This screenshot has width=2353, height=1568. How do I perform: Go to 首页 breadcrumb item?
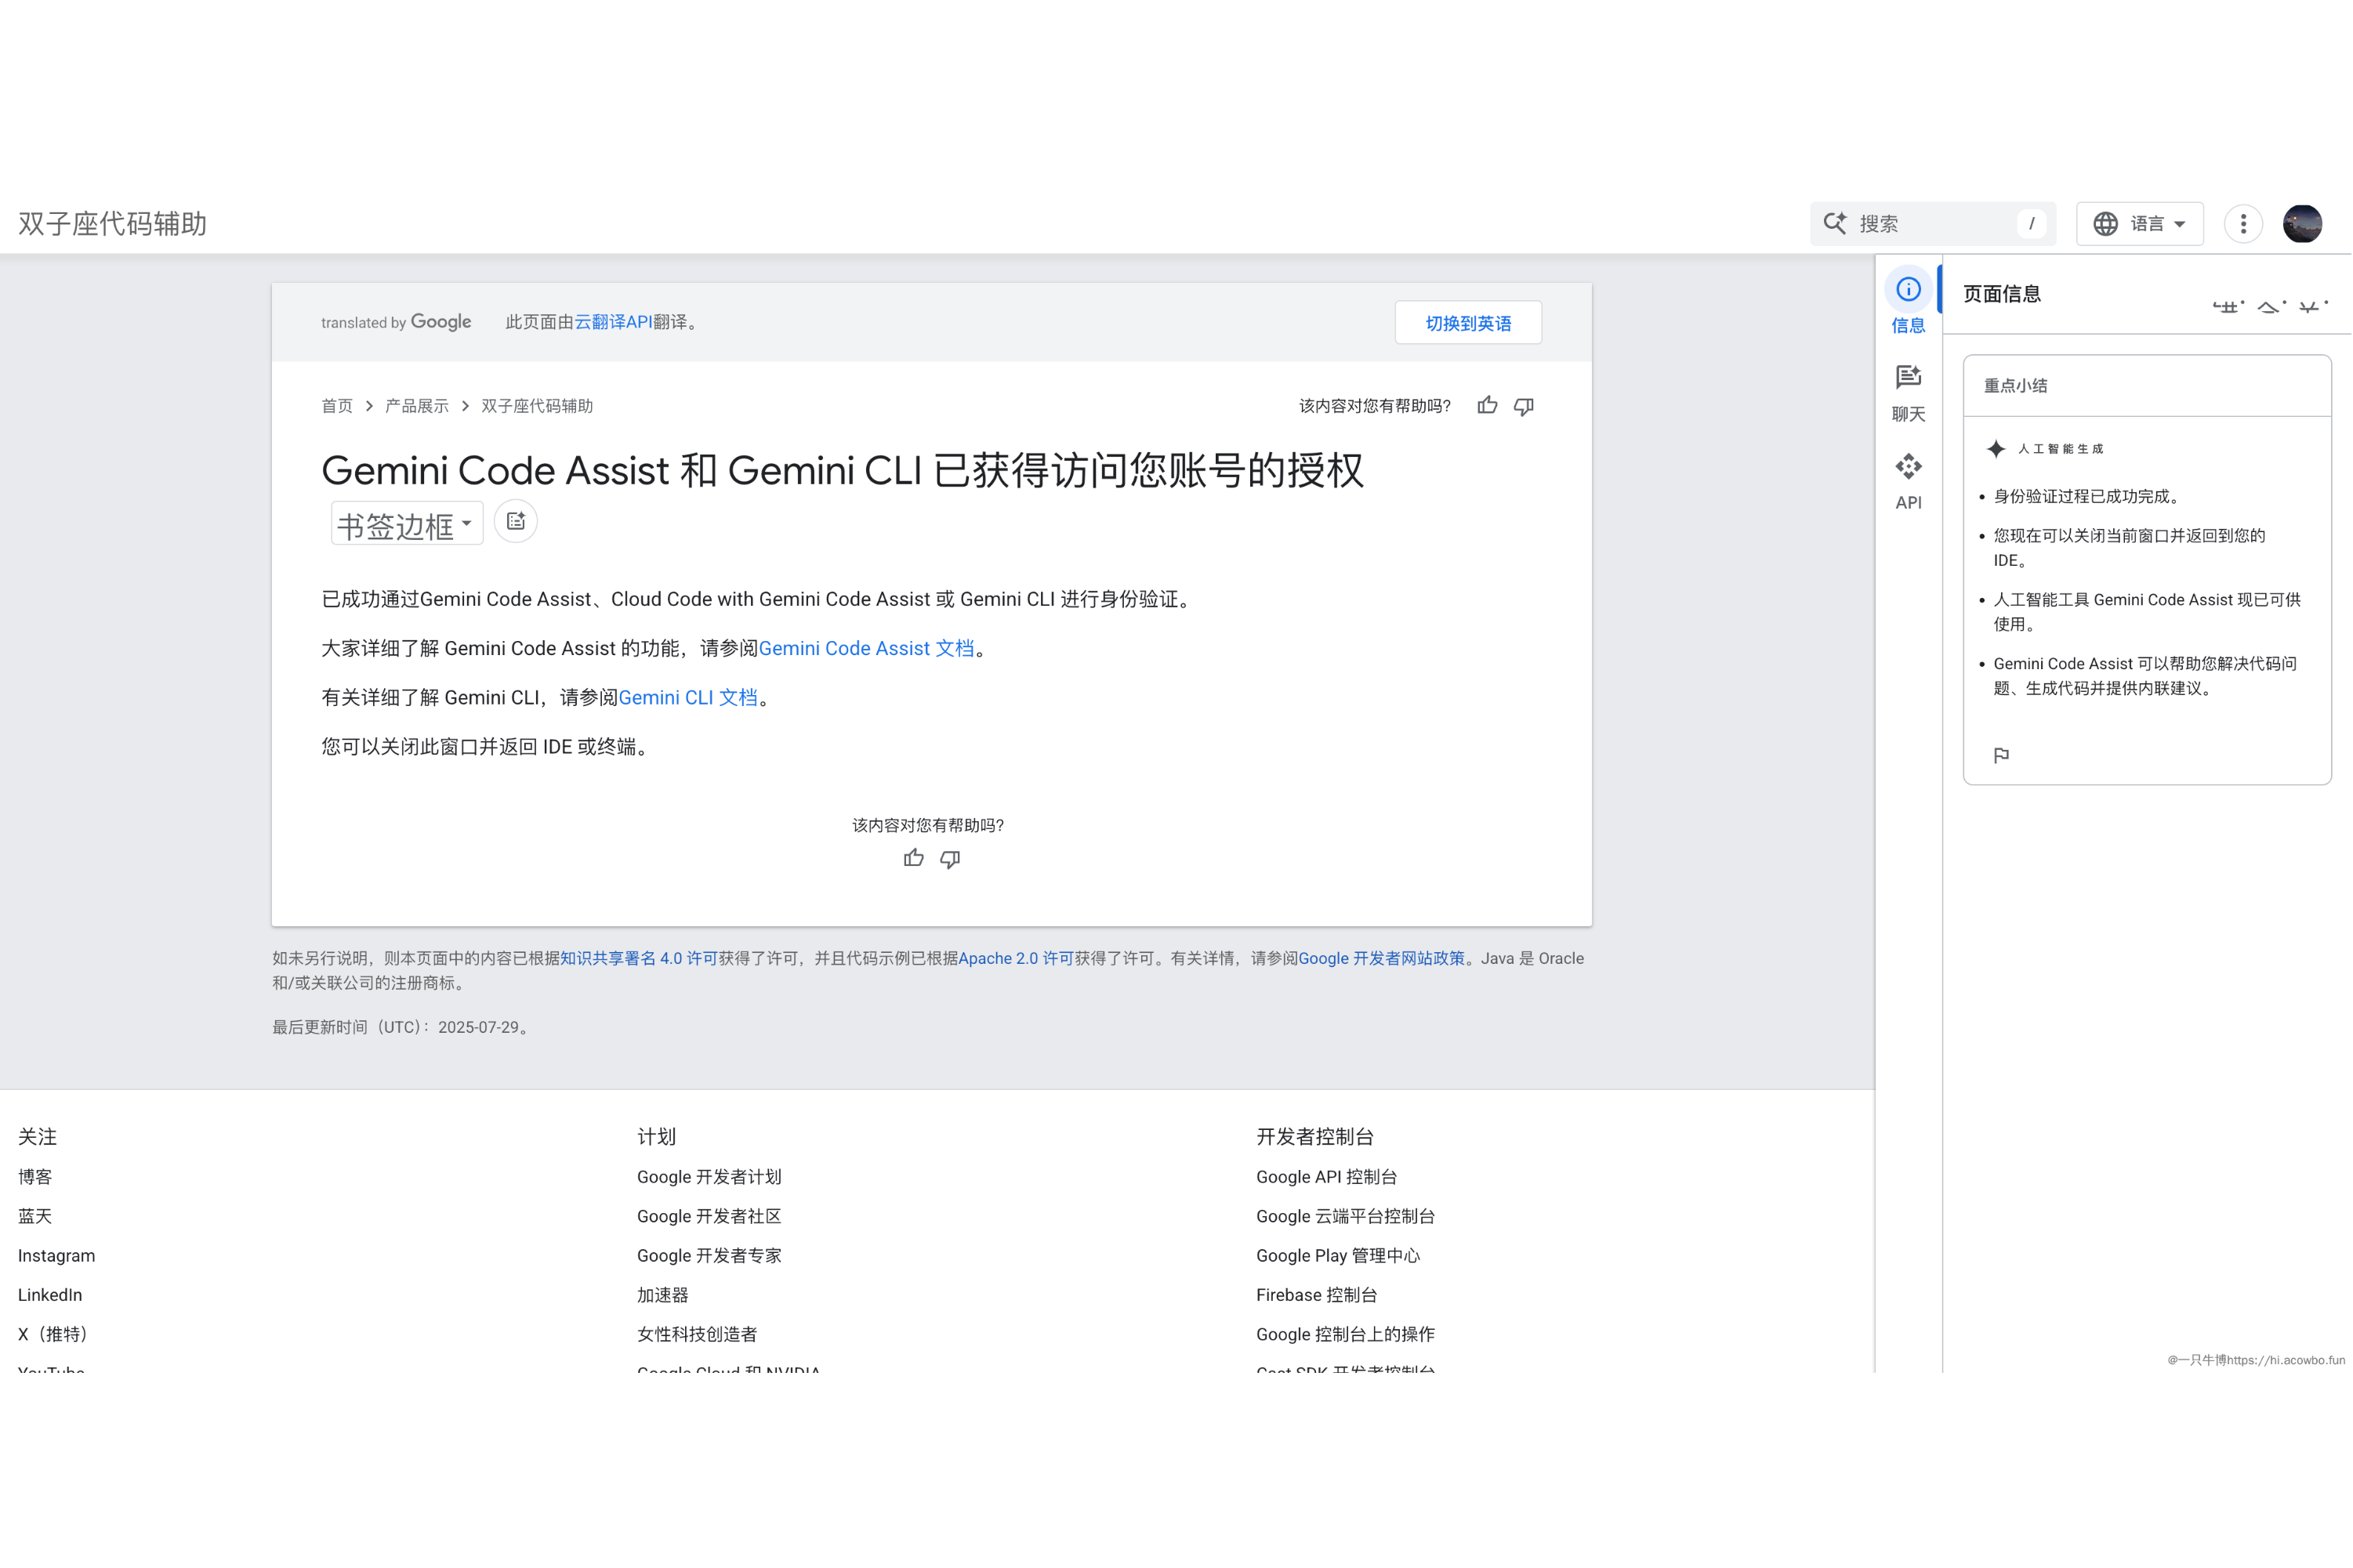336,406
